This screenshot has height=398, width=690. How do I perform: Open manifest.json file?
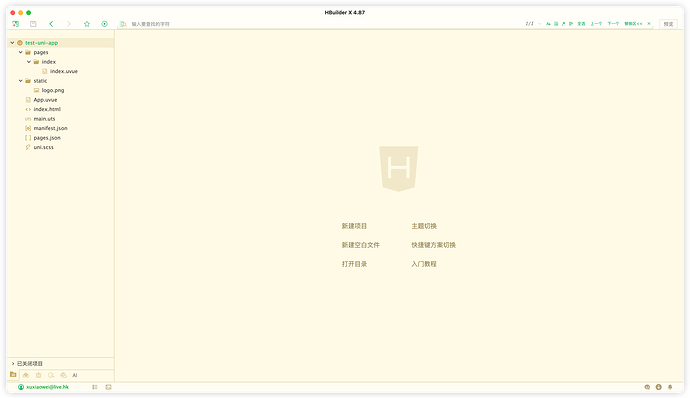click(x=51, y=128)
